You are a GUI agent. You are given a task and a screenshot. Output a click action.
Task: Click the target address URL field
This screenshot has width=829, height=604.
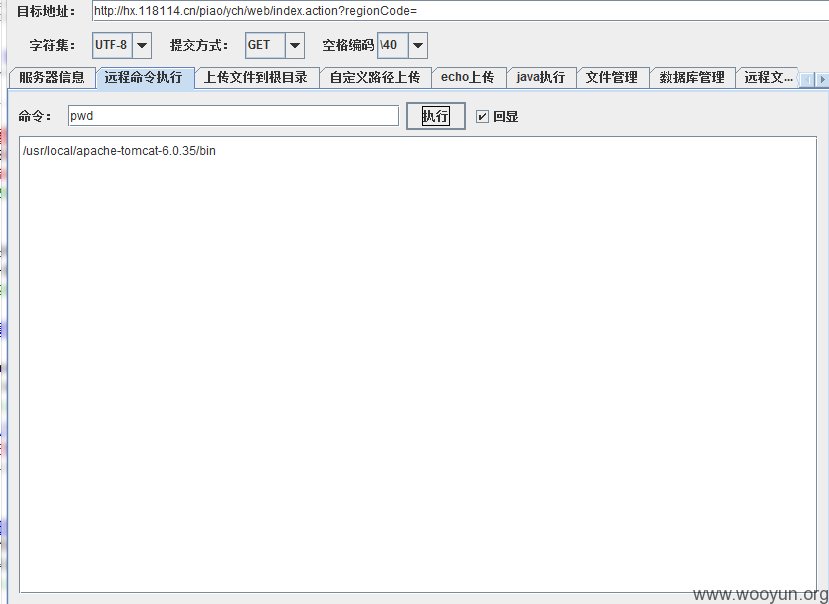coord(460,11)
